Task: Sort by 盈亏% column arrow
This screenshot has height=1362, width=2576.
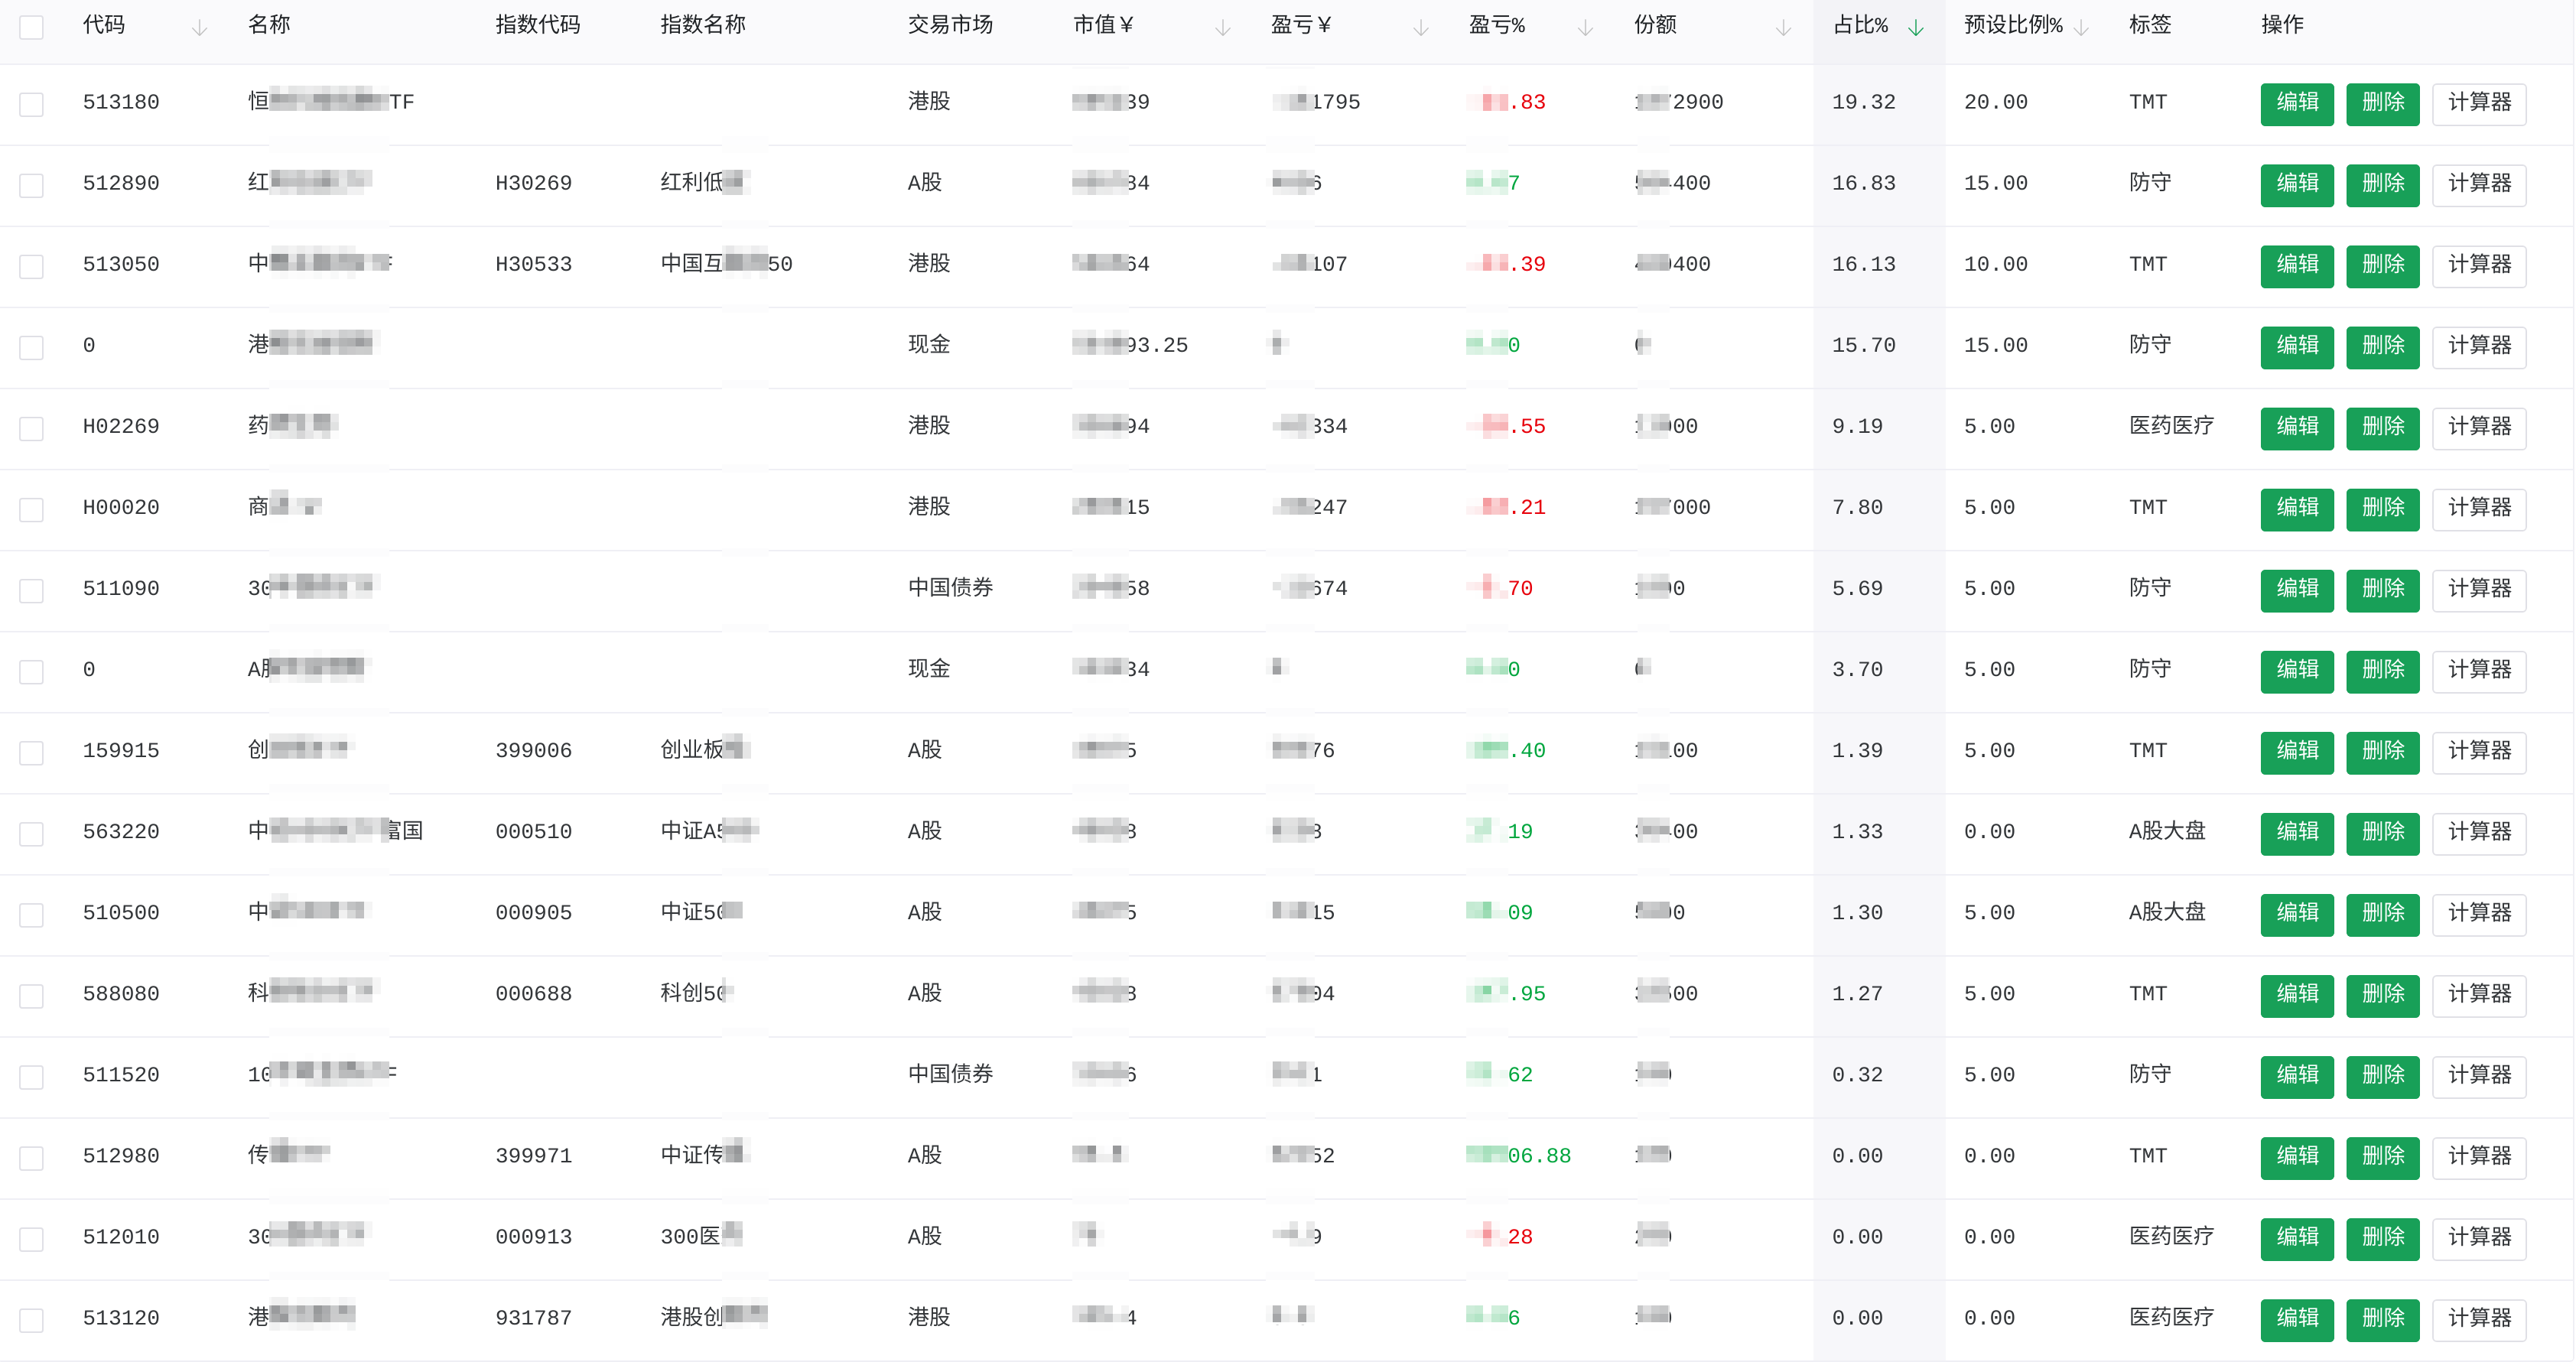Action: click(1584, 27)
